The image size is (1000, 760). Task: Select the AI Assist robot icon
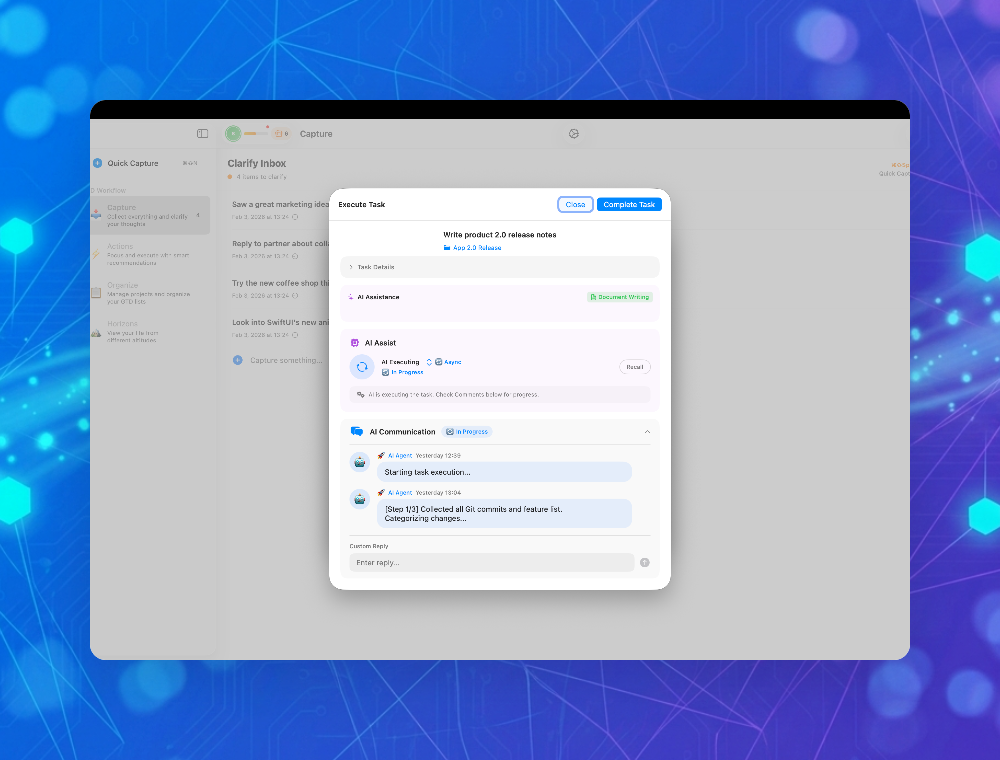click(355, 342)
